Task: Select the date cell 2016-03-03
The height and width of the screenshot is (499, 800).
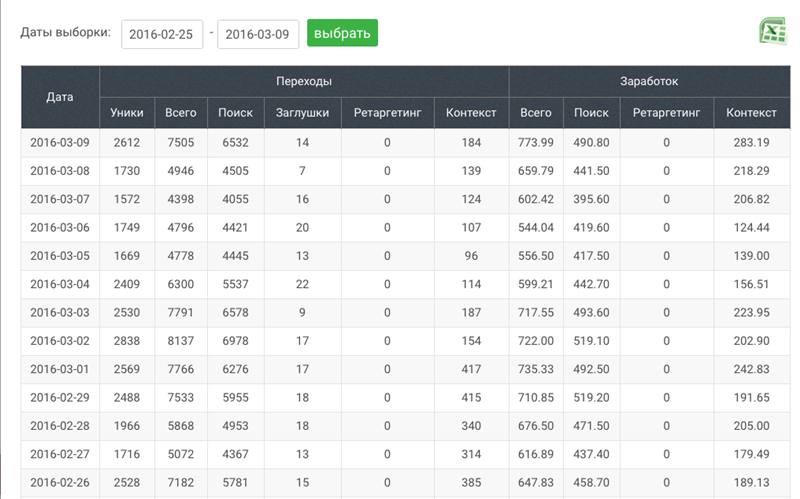Action: pos(60,312)
